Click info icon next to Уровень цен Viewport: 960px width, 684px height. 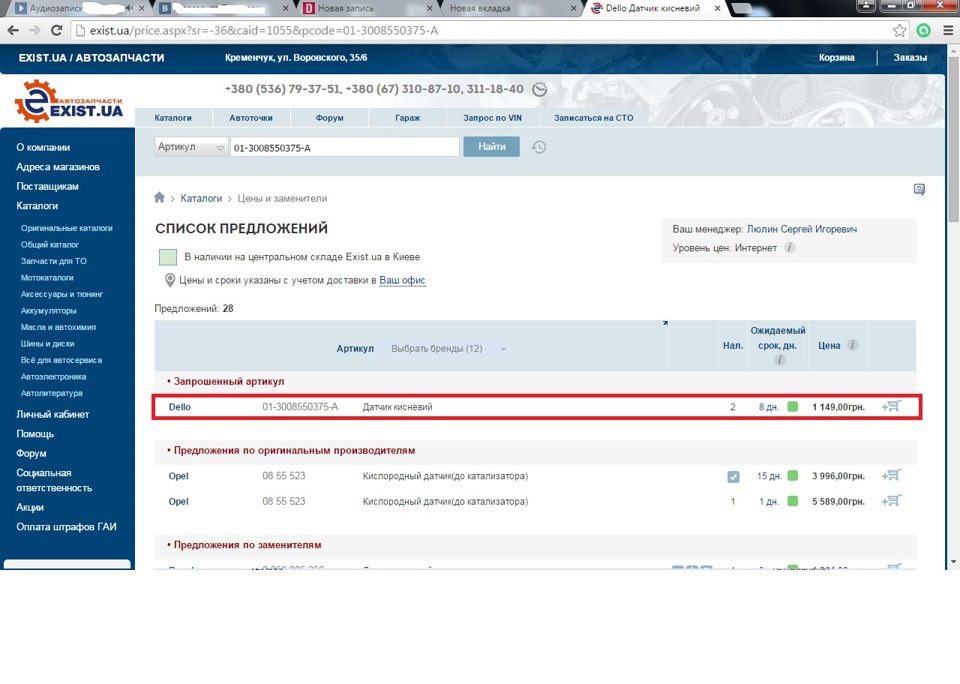point(790,248)
